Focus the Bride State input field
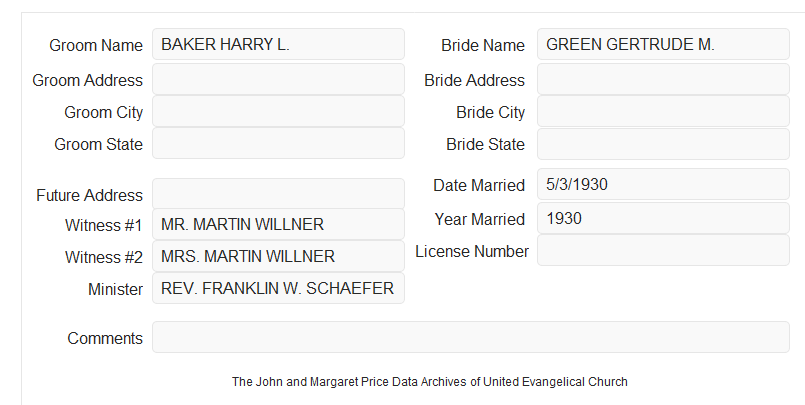Screen dimensions: 805x405 click(663, 144)
